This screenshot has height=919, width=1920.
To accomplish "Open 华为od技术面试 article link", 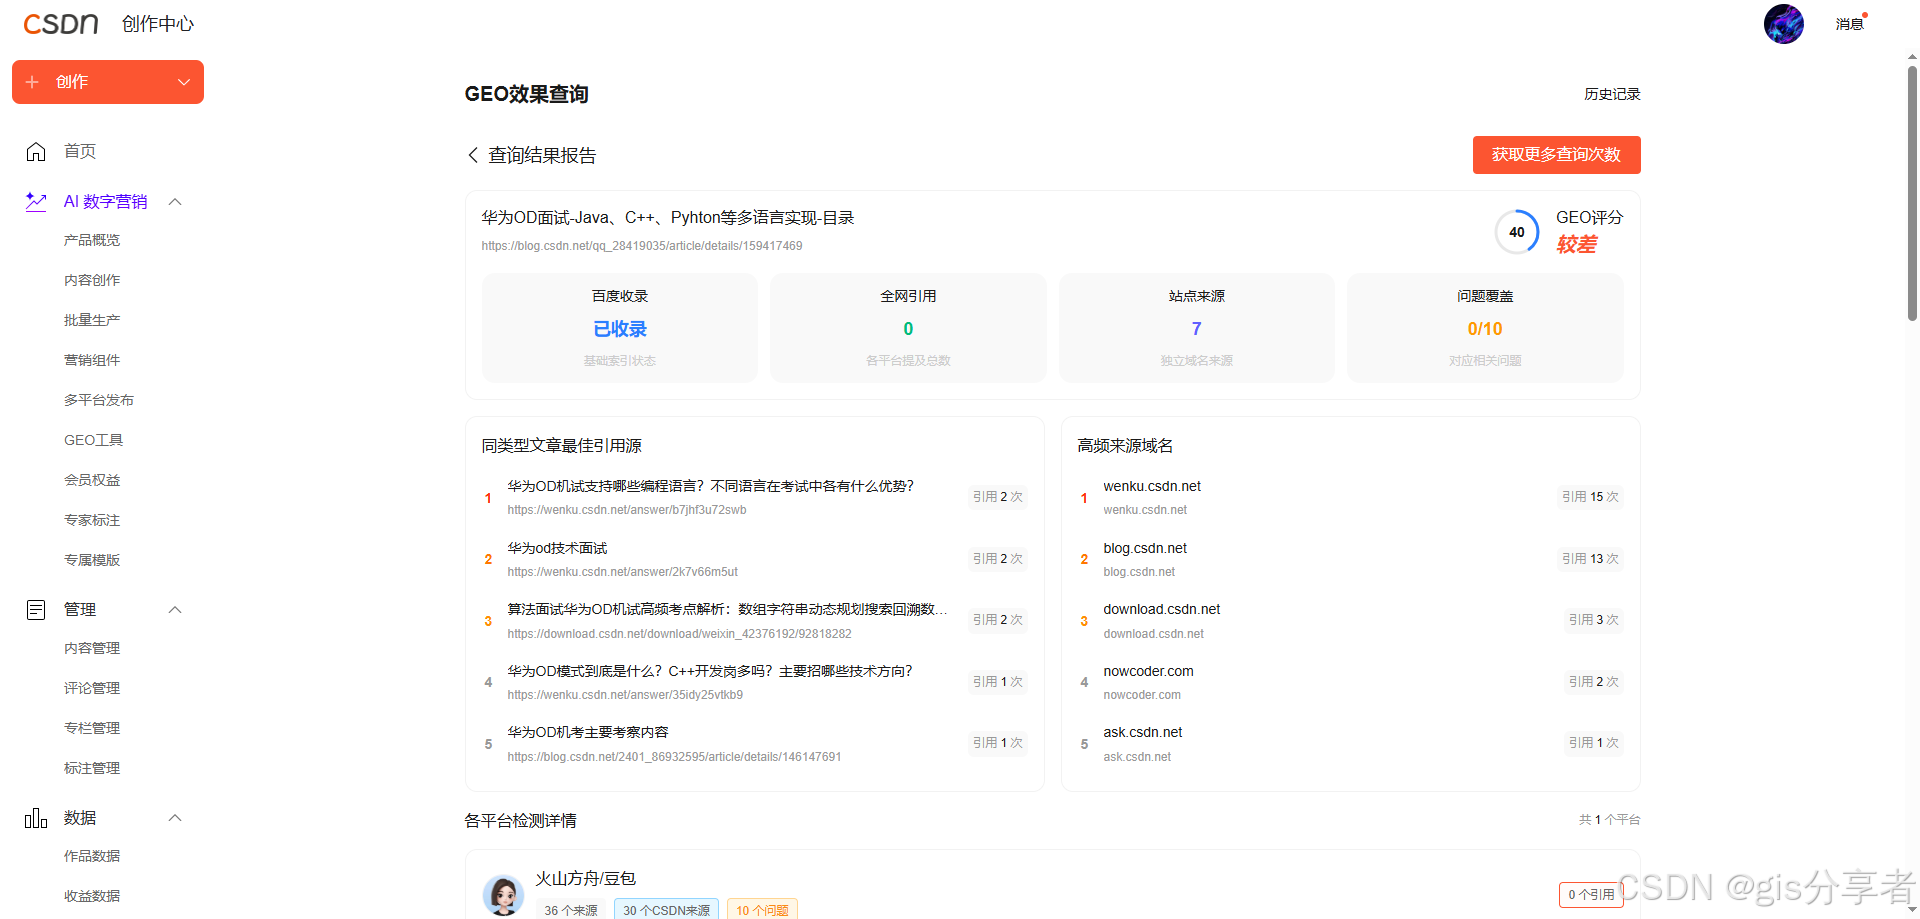I will coord(557,548).
